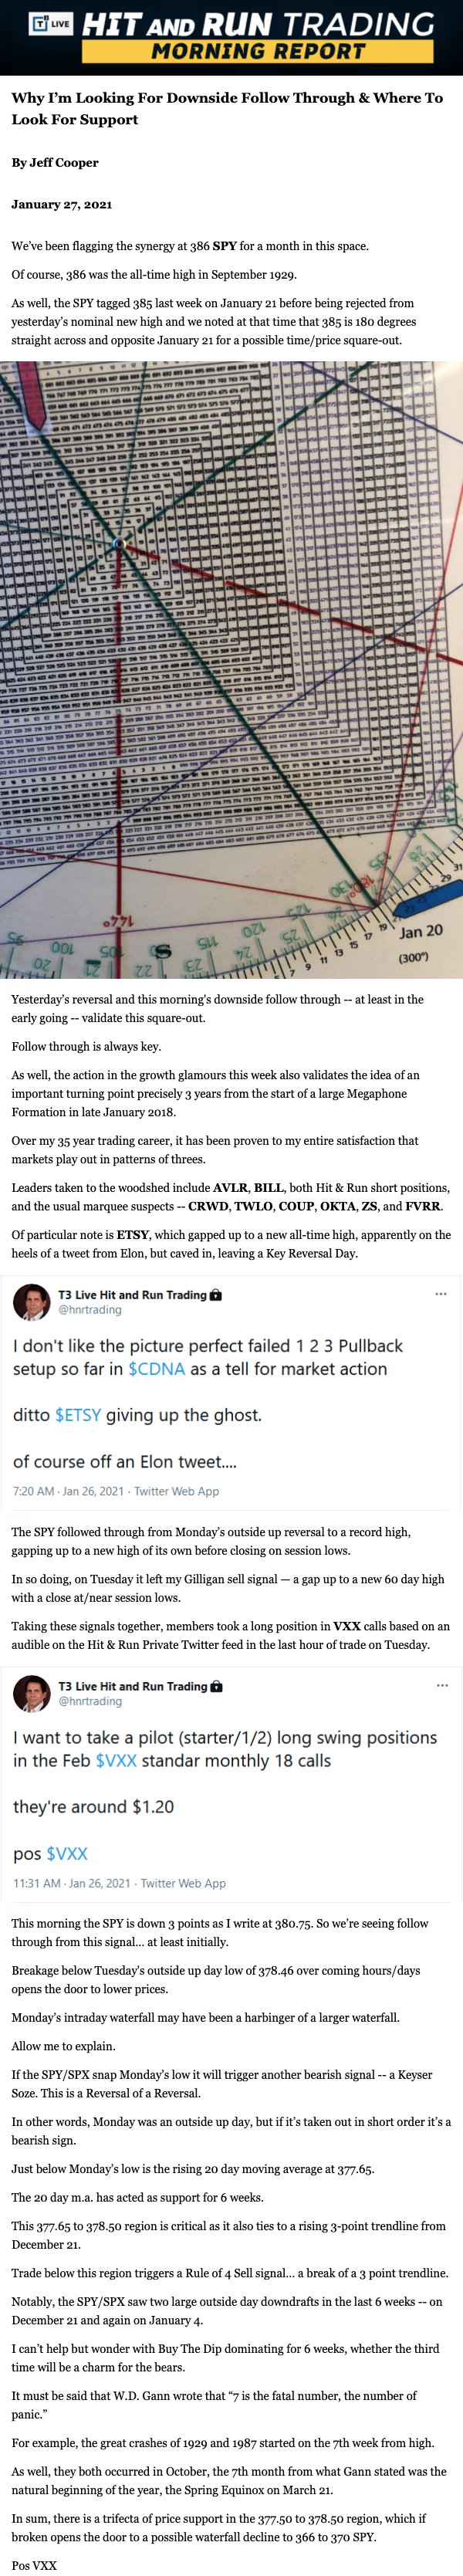Click the $VXX cashtag after "Feb"
Viewport: 463px width, 2576px height.
(116, 1760)
